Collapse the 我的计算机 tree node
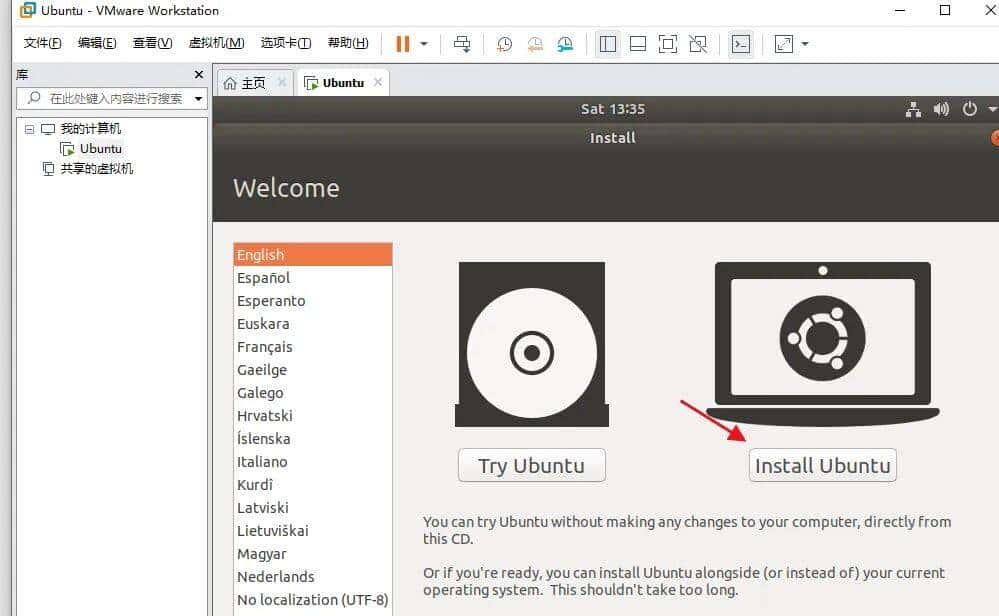999x616 pixels. click(x=28, y=128)
